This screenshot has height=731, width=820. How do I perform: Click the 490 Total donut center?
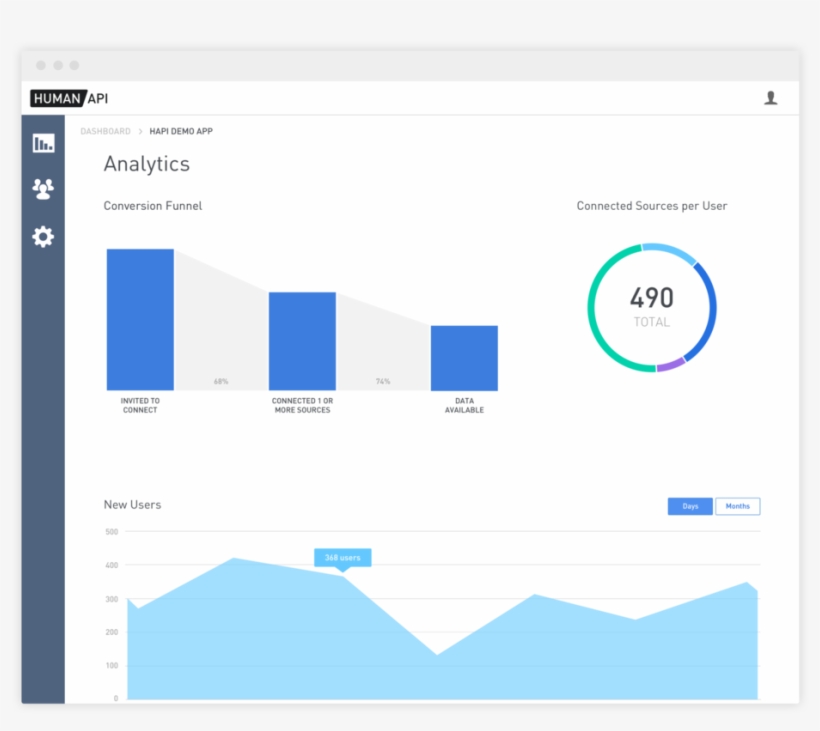tap(651, 306)
